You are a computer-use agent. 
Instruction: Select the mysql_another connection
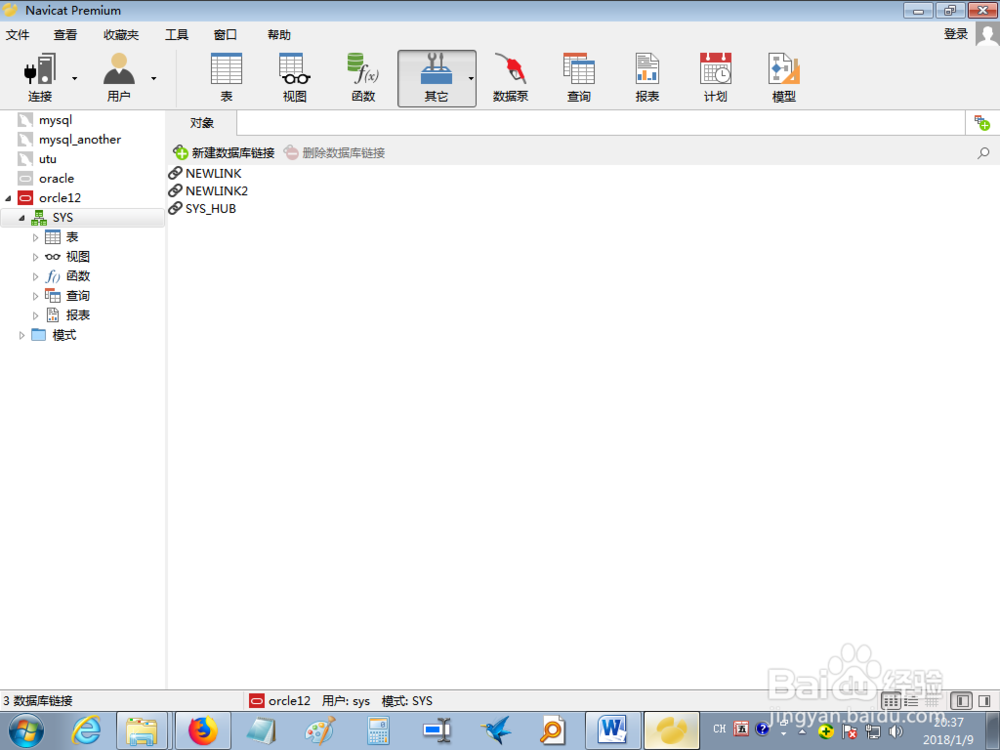point(80,140)
